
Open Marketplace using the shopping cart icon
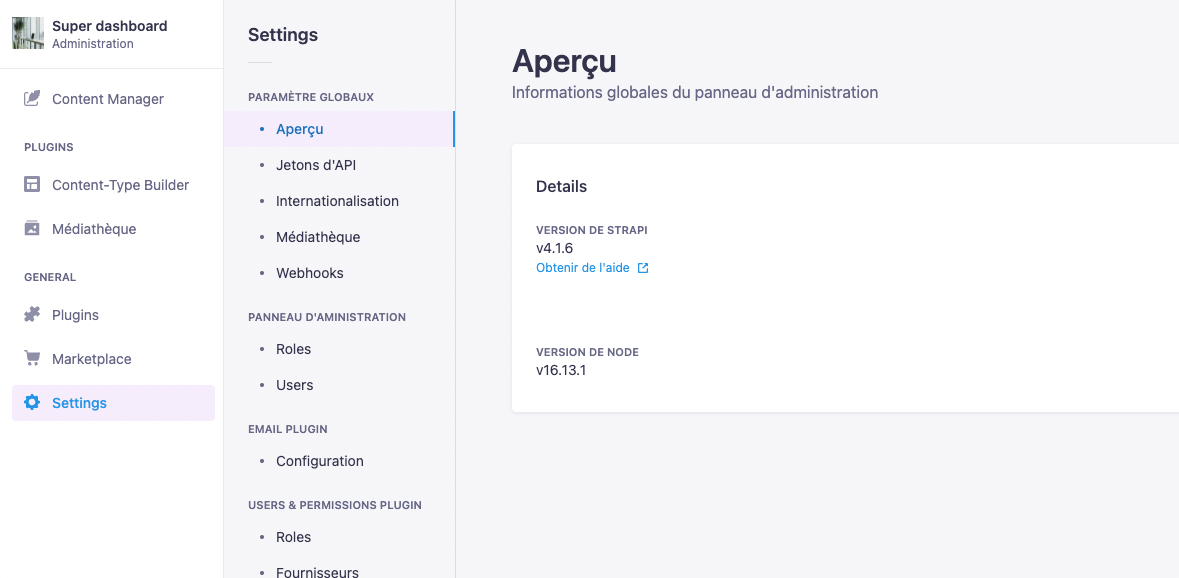tap(31, 358)
